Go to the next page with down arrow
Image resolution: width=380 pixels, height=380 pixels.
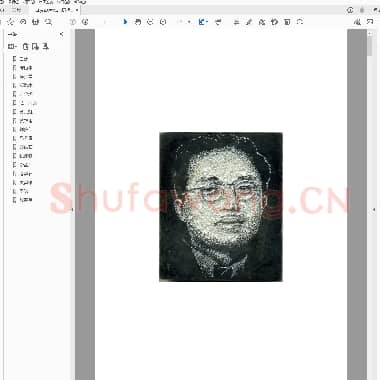click(85, 22)
